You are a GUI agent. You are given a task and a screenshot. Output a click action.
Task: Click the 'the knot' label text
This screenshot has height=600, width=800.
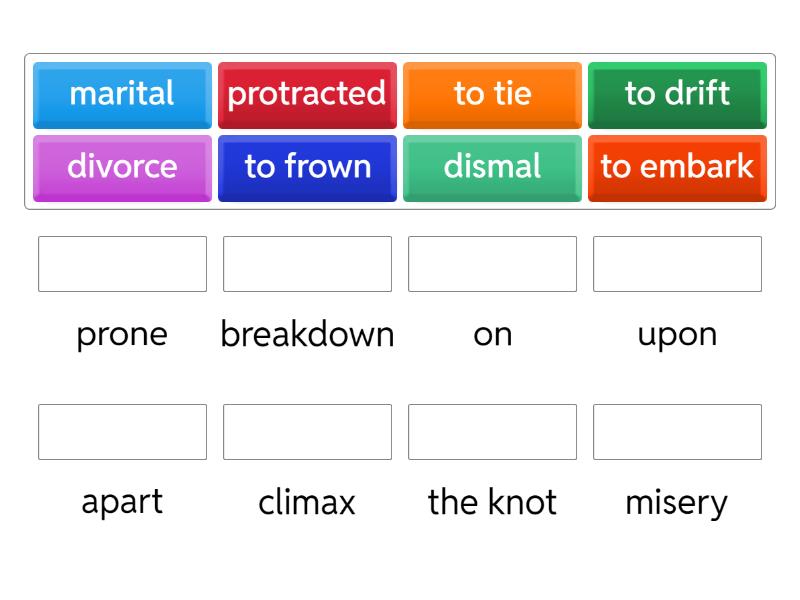(x=492, y=502)
